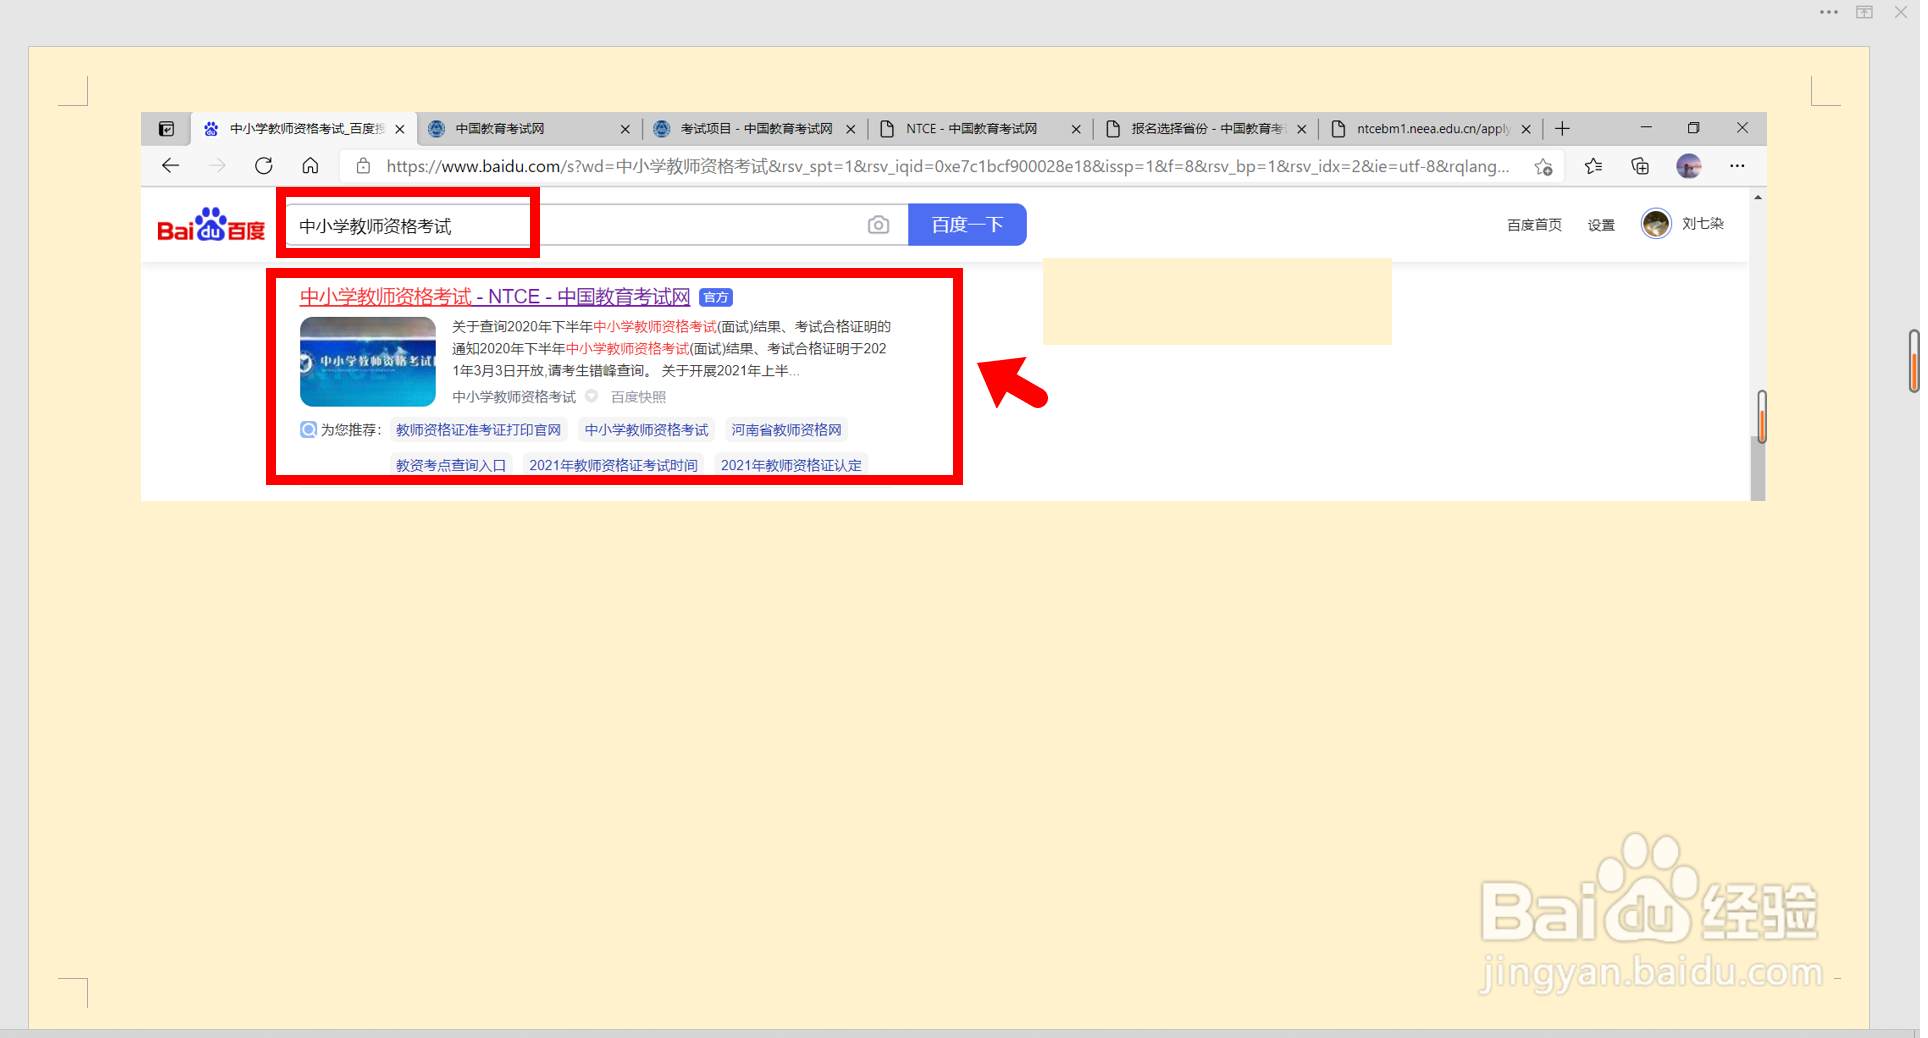
Task: Open the Collections icon in toolbar
Action: click(1640, 166)
